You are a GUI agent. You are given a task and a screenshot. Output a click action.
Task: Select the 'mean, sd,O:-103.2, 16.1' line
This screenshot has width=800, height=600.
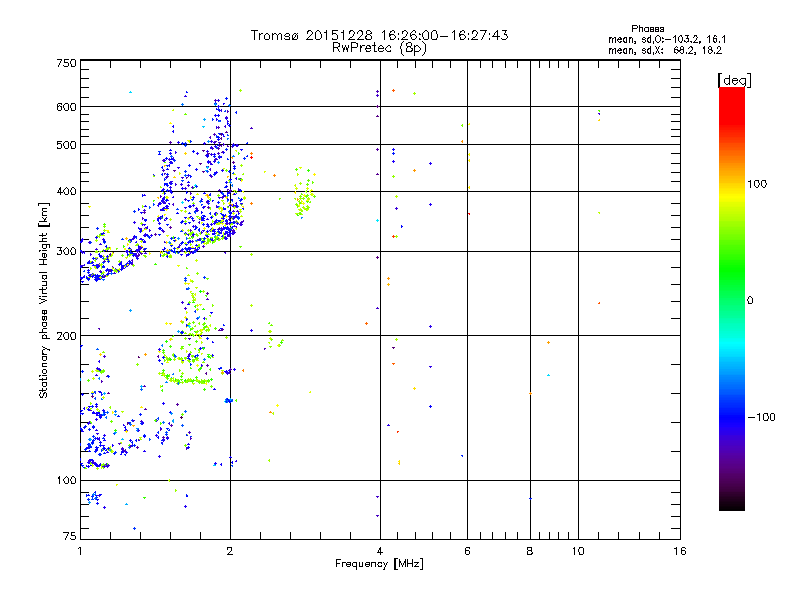(667, 39)
